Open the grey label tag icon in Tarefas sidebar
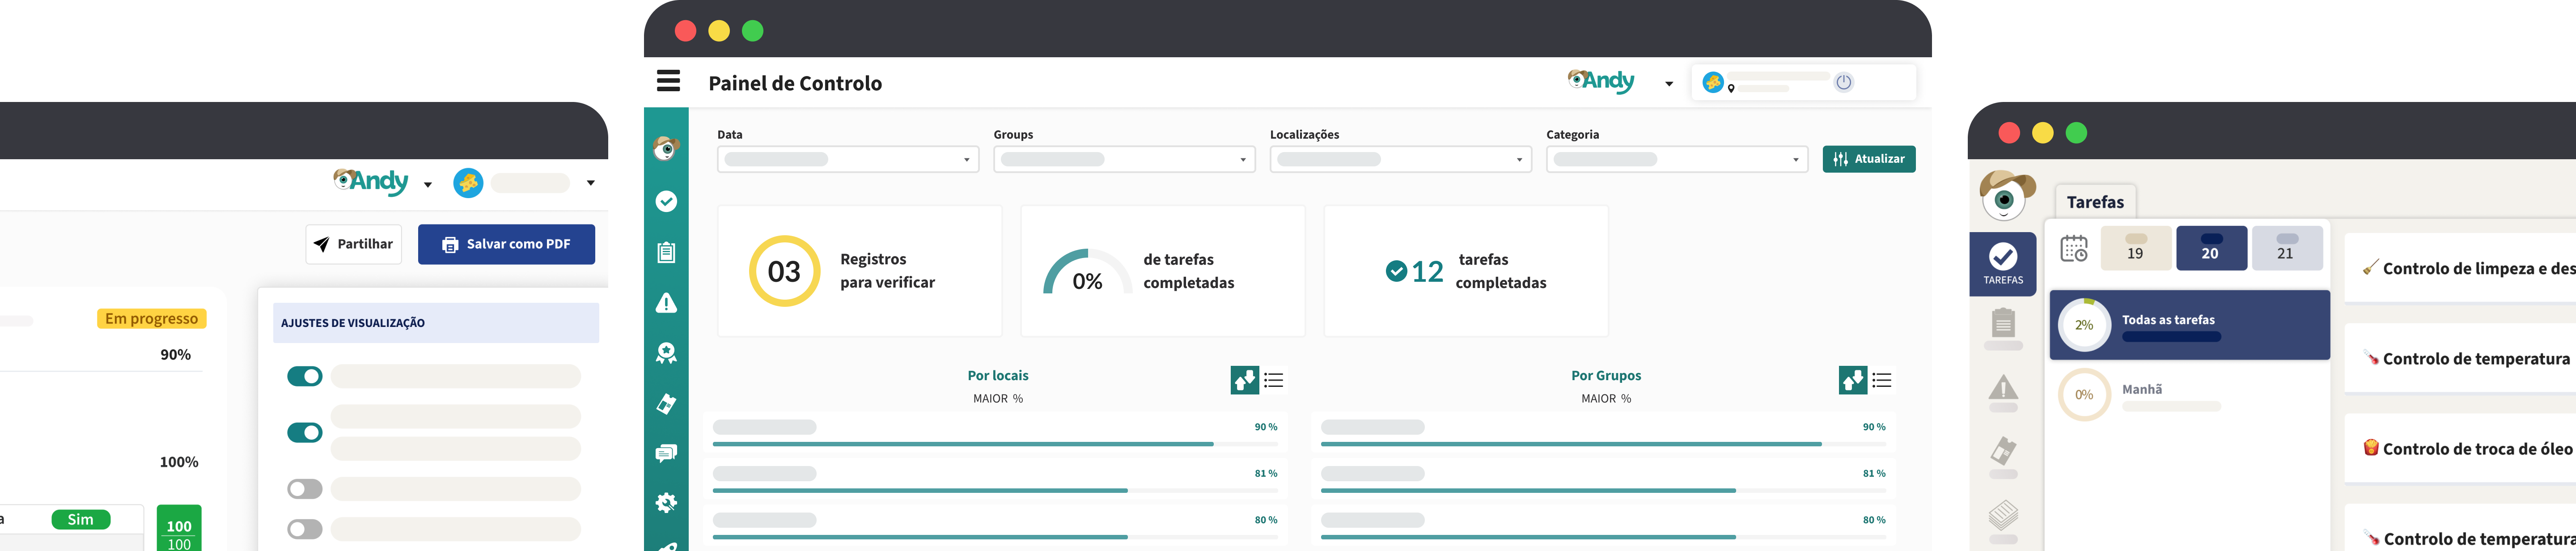 [2003, 451]
